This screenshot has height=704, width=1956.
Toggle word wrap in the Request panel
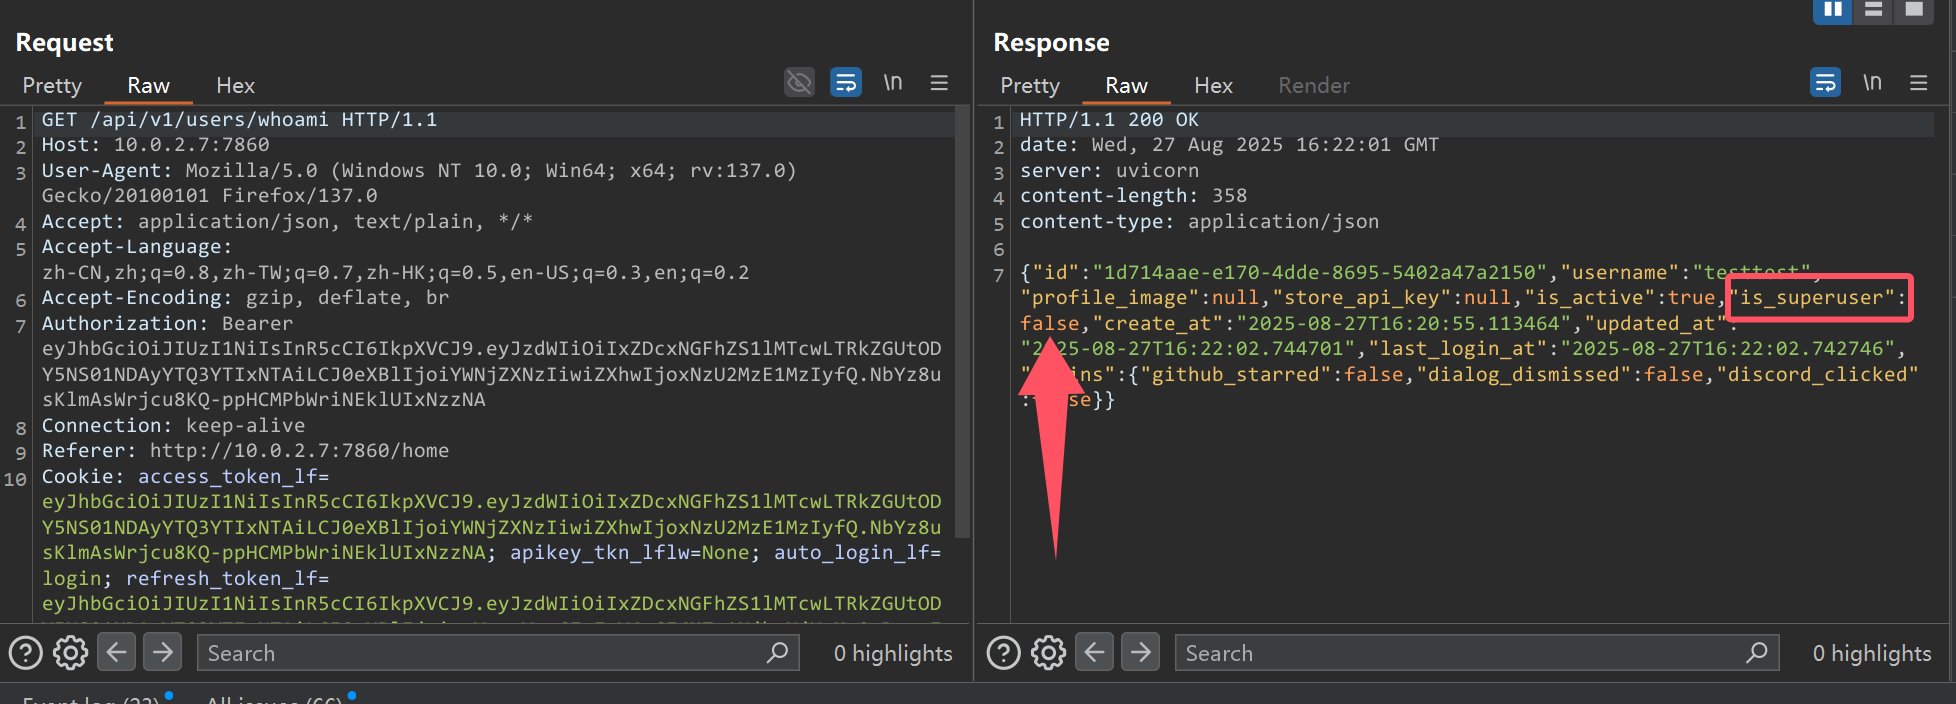click(x=845, y=82)
